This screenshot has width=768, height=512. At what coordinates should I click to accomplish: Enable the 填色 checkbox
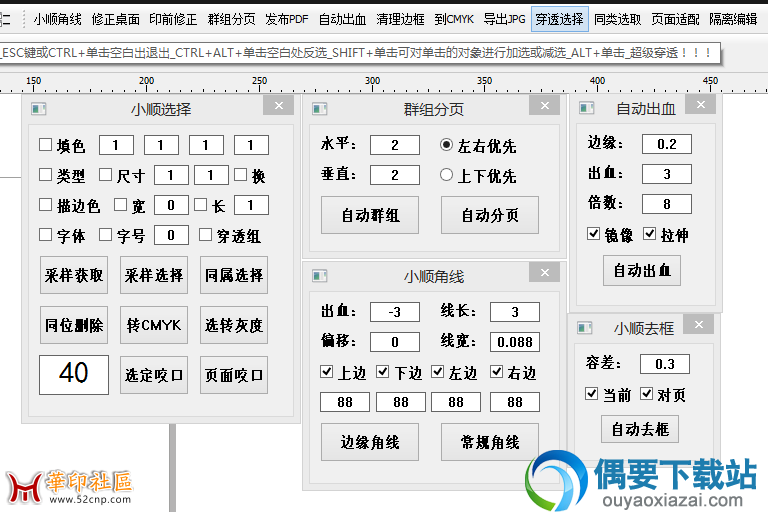46,145
